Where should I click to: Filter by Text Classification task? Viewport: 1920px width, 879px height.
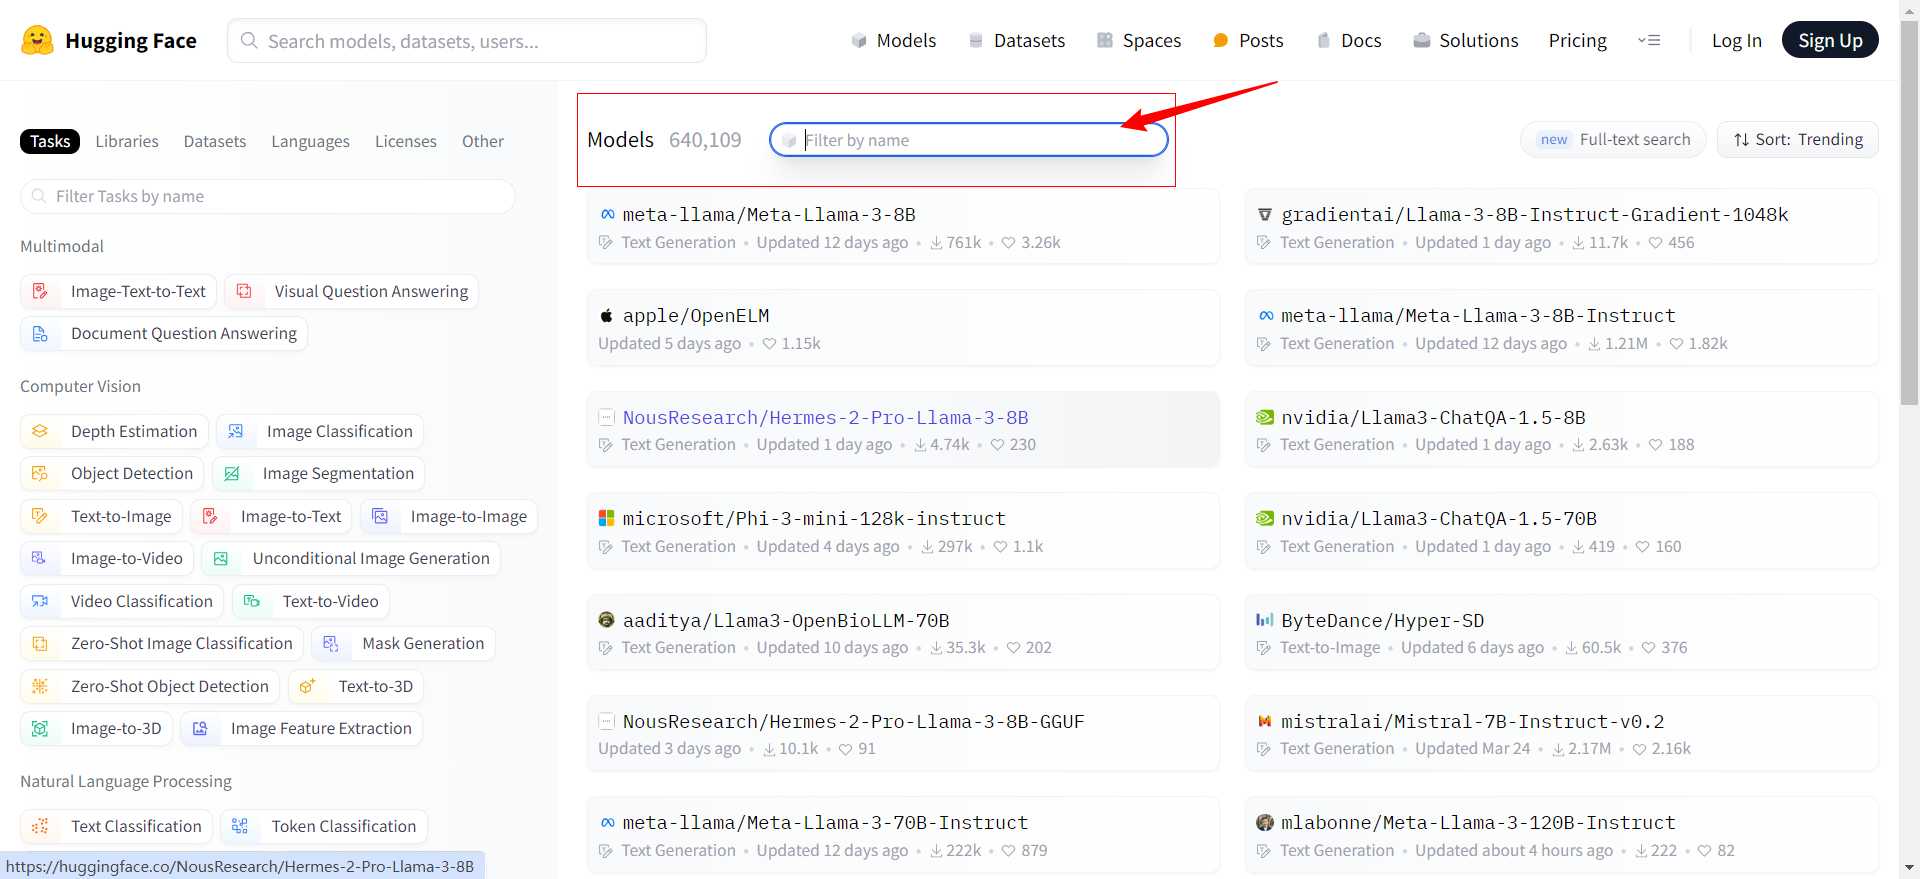point(116,826)
